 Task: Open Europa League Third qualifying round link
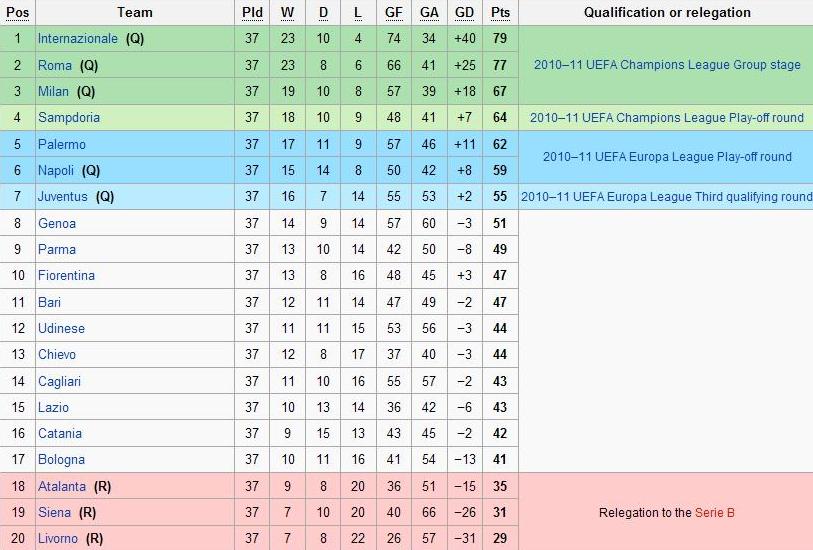click(x=666, y=197)
